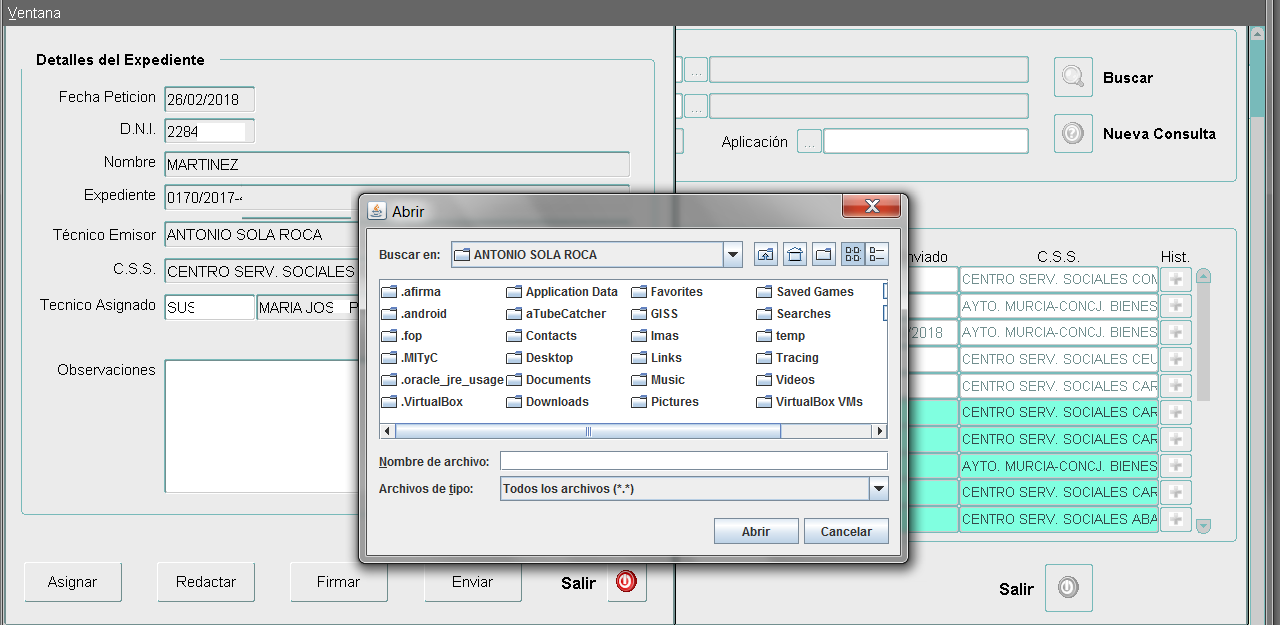Click the magnifier Buscar icon
Screen dimensions: 1280x625
point(1073,78)
